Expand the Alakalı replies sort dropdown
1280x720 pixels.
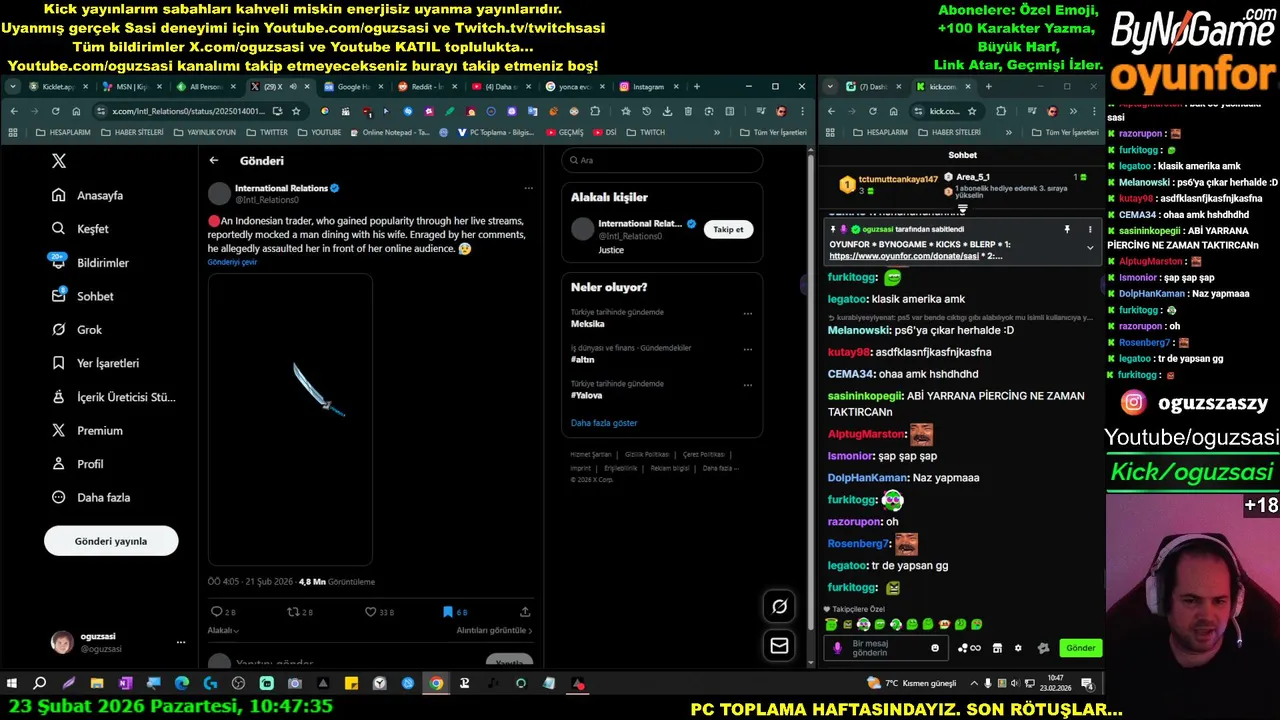coord(223,630)
